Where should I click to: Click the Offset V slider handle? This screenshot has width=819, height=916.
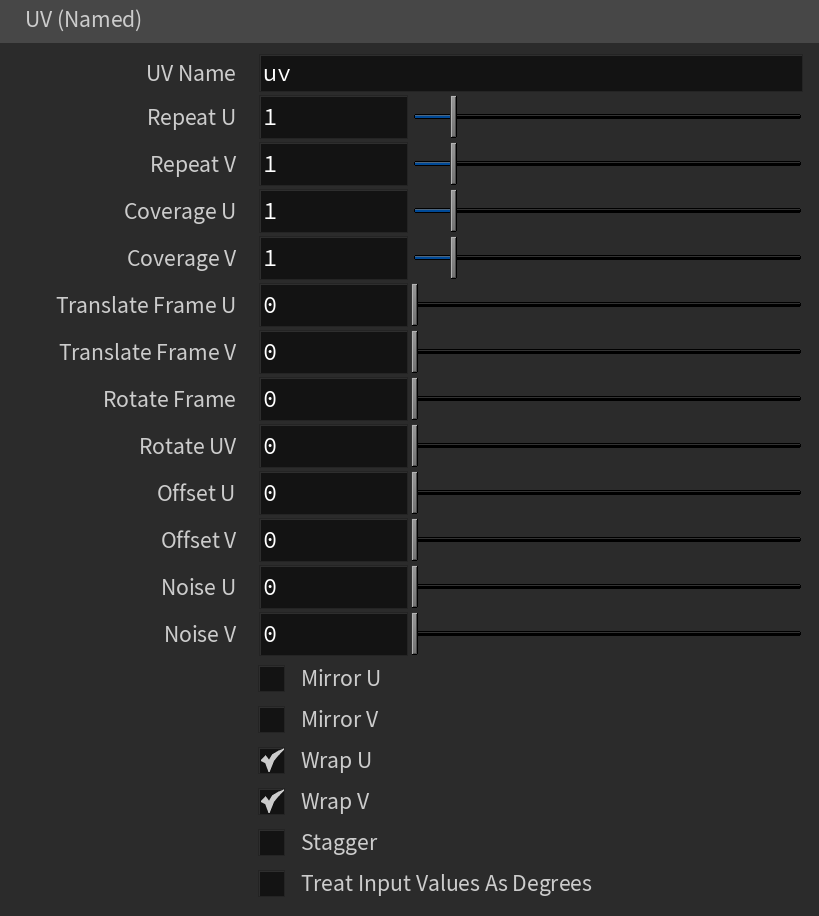coord(415,540)
